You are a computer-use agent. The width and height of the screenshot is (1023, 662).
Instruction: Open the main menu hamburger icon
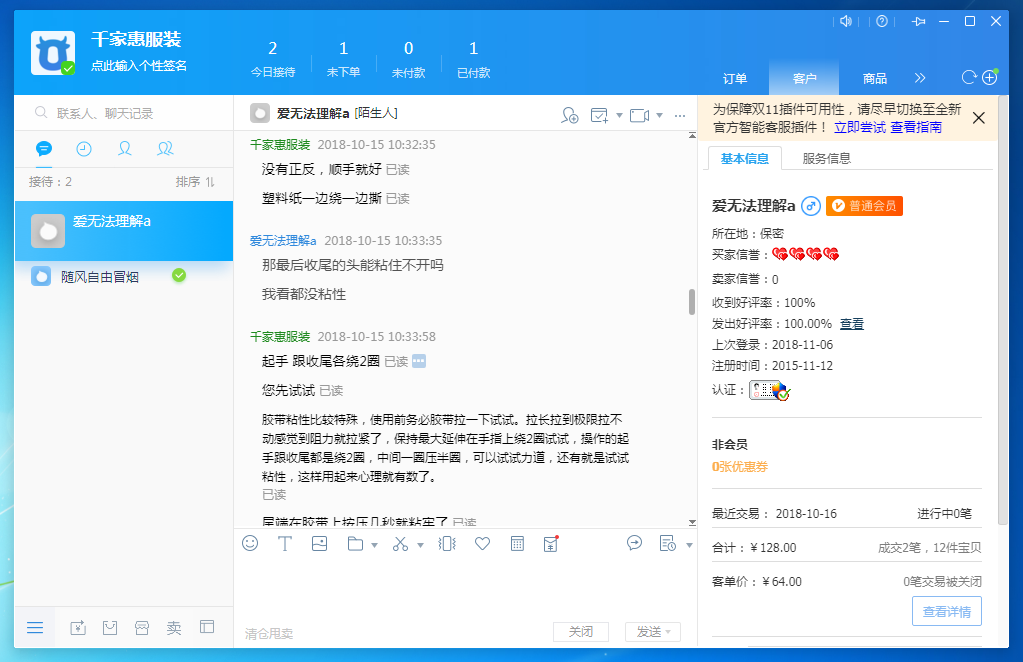[x=35, y=627]
